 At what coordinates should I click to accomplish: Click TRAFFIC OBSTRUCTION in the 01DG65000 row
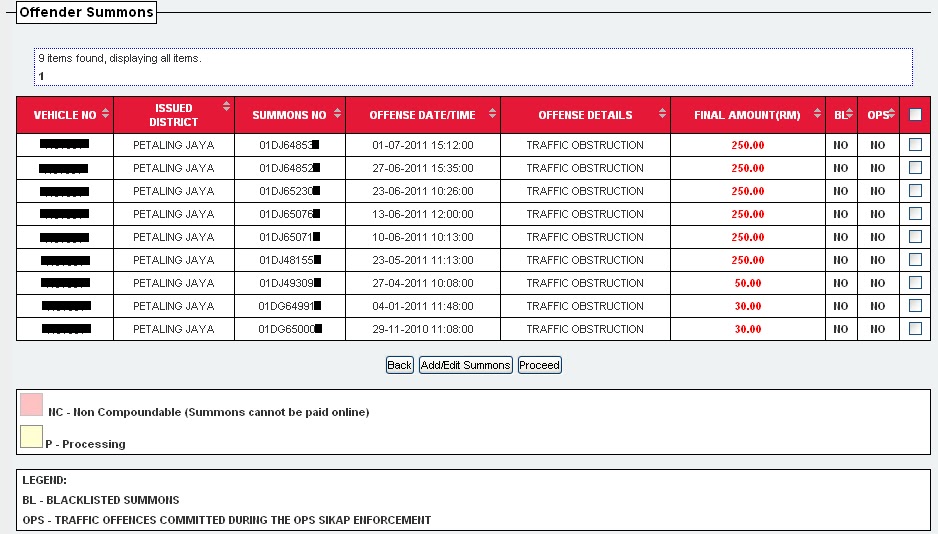pyautogui.click(x=585, y=329)
